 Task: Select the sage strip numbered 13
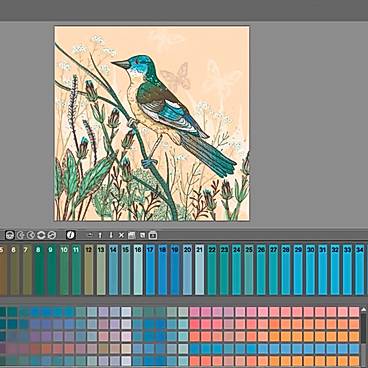[x=101, y=269]
